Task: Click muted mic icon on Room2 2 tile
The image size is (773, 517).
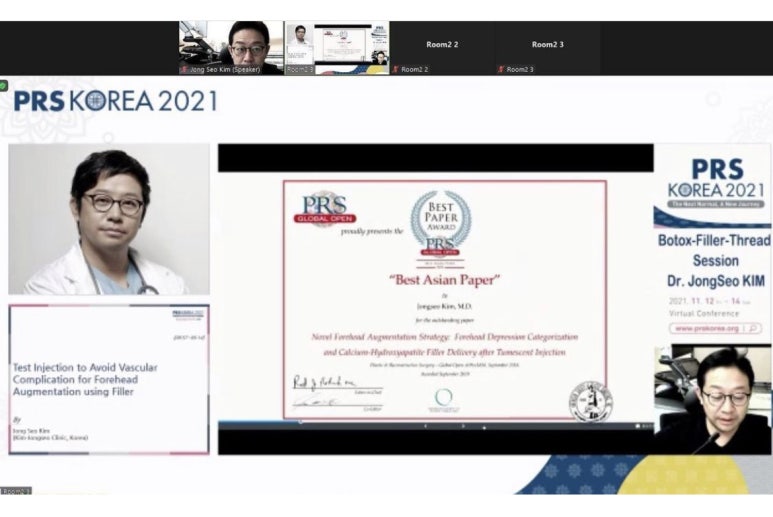Action: pos(395,69)
